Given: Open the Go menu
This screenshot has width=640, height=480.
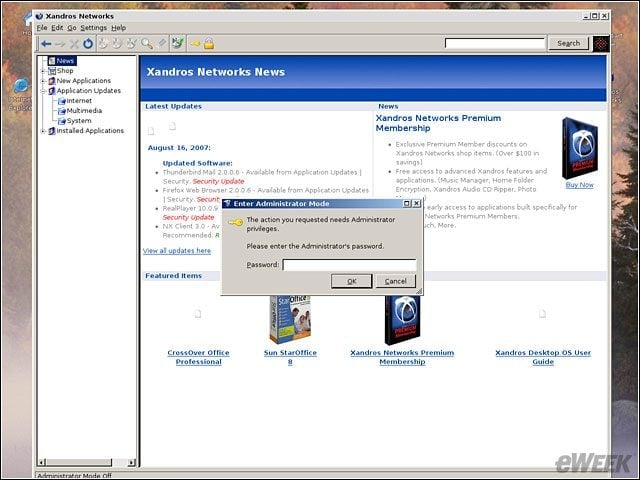Looking at the screenshot, I should click(x=72, y=28).
